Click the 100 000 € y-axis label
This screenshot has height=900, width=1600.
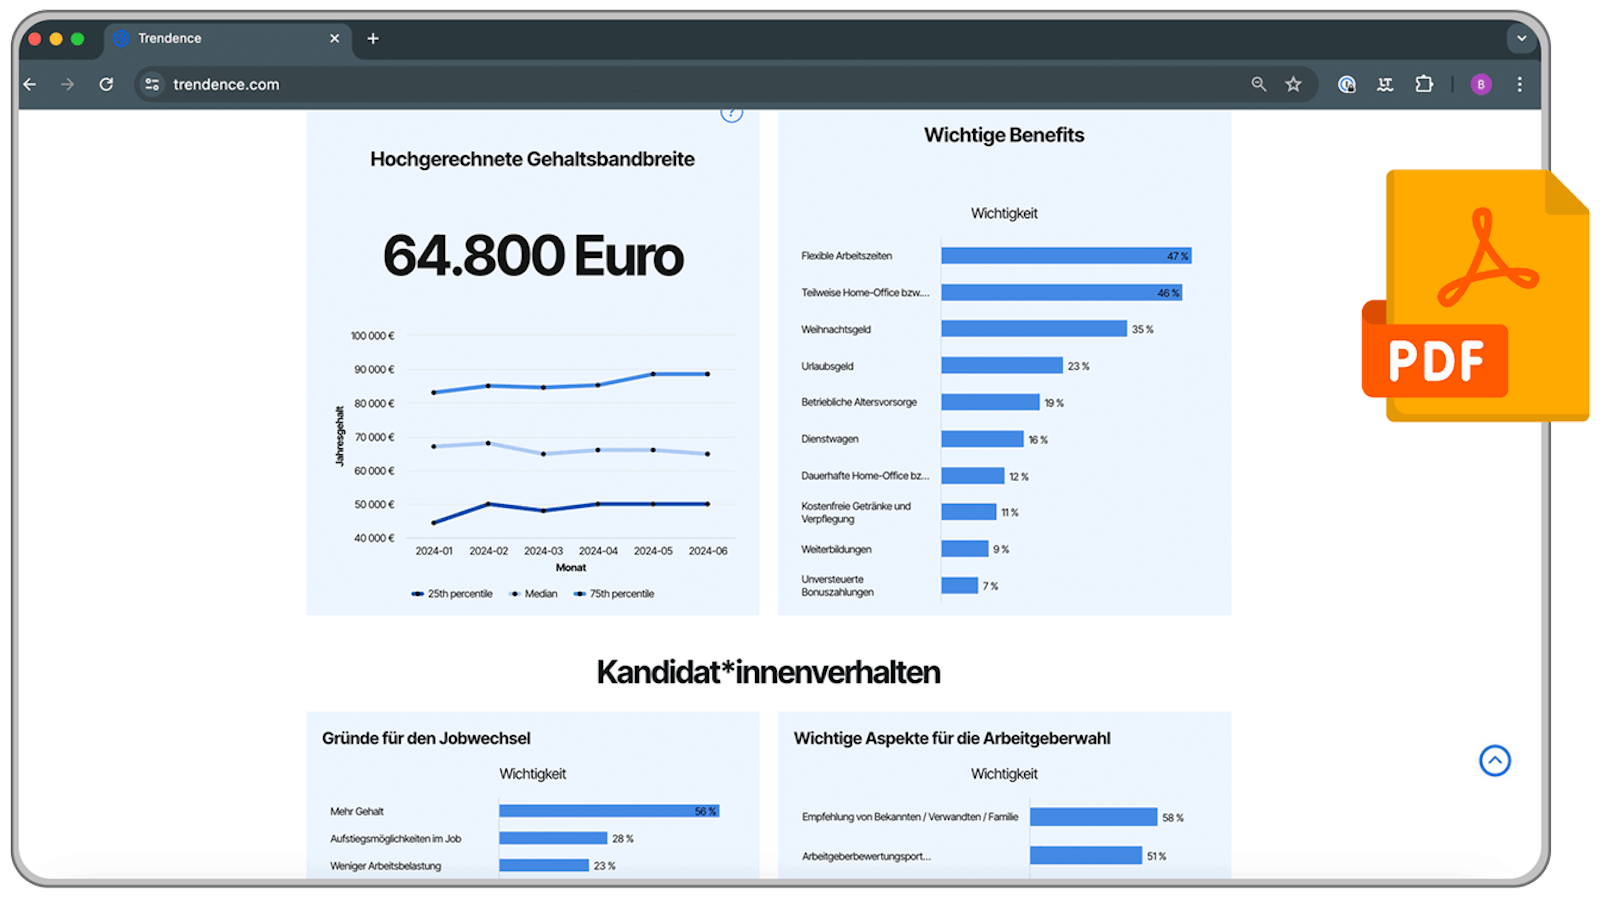(x=372, y=336)
